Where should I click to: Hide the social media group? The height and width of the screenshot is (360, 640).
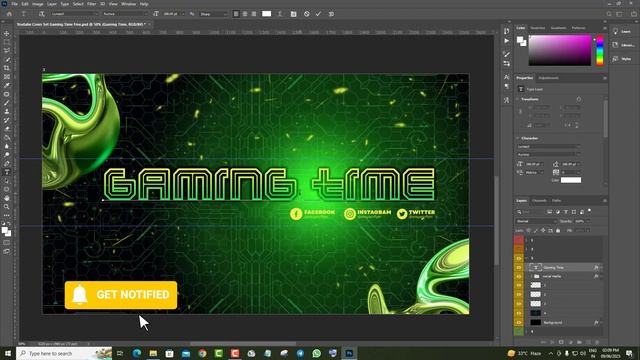519,276
